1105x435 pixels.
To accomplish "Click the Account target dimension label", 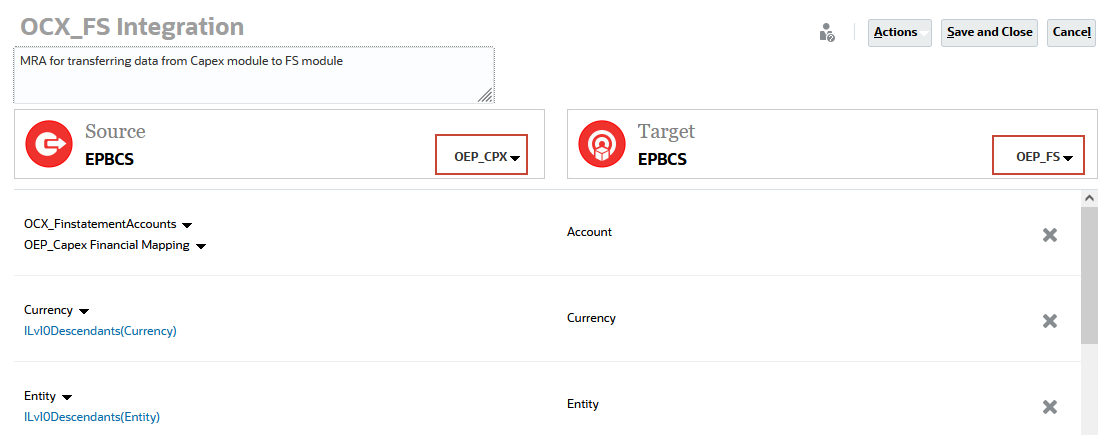I will pyautogui.click(x=589, y=232).
